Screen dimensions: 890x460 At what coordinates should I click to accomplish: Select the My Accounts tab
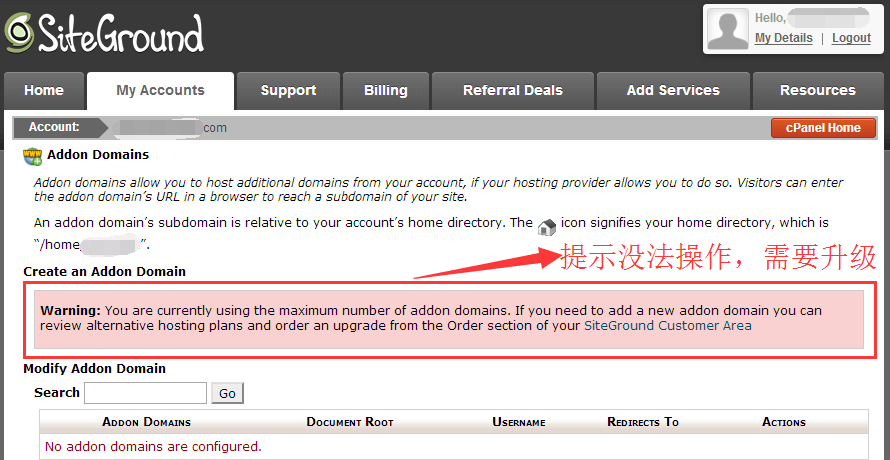160,90
